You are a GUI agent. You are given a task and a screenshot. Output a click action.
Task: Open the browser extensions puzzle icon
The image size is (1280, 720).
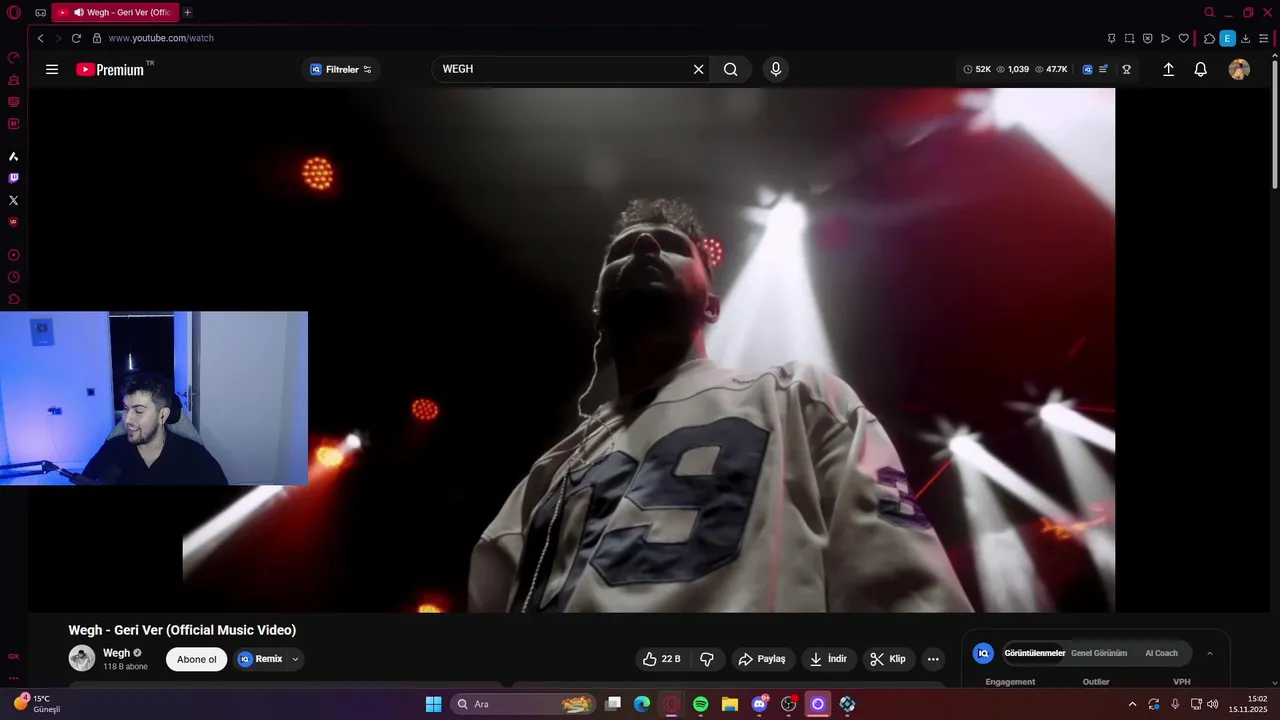pyautogui.click(x=1209, y=38)
